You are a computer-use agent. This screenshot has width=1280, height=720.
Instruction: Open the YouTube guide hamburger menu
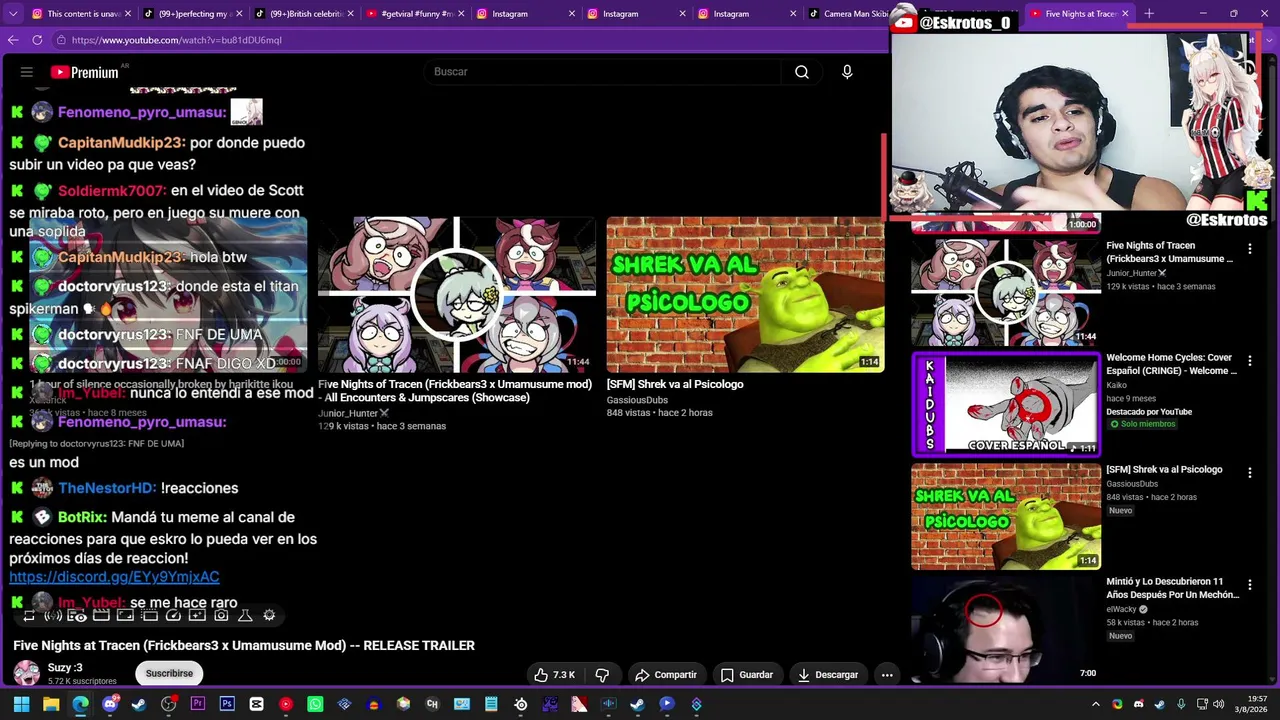[27, 72]
